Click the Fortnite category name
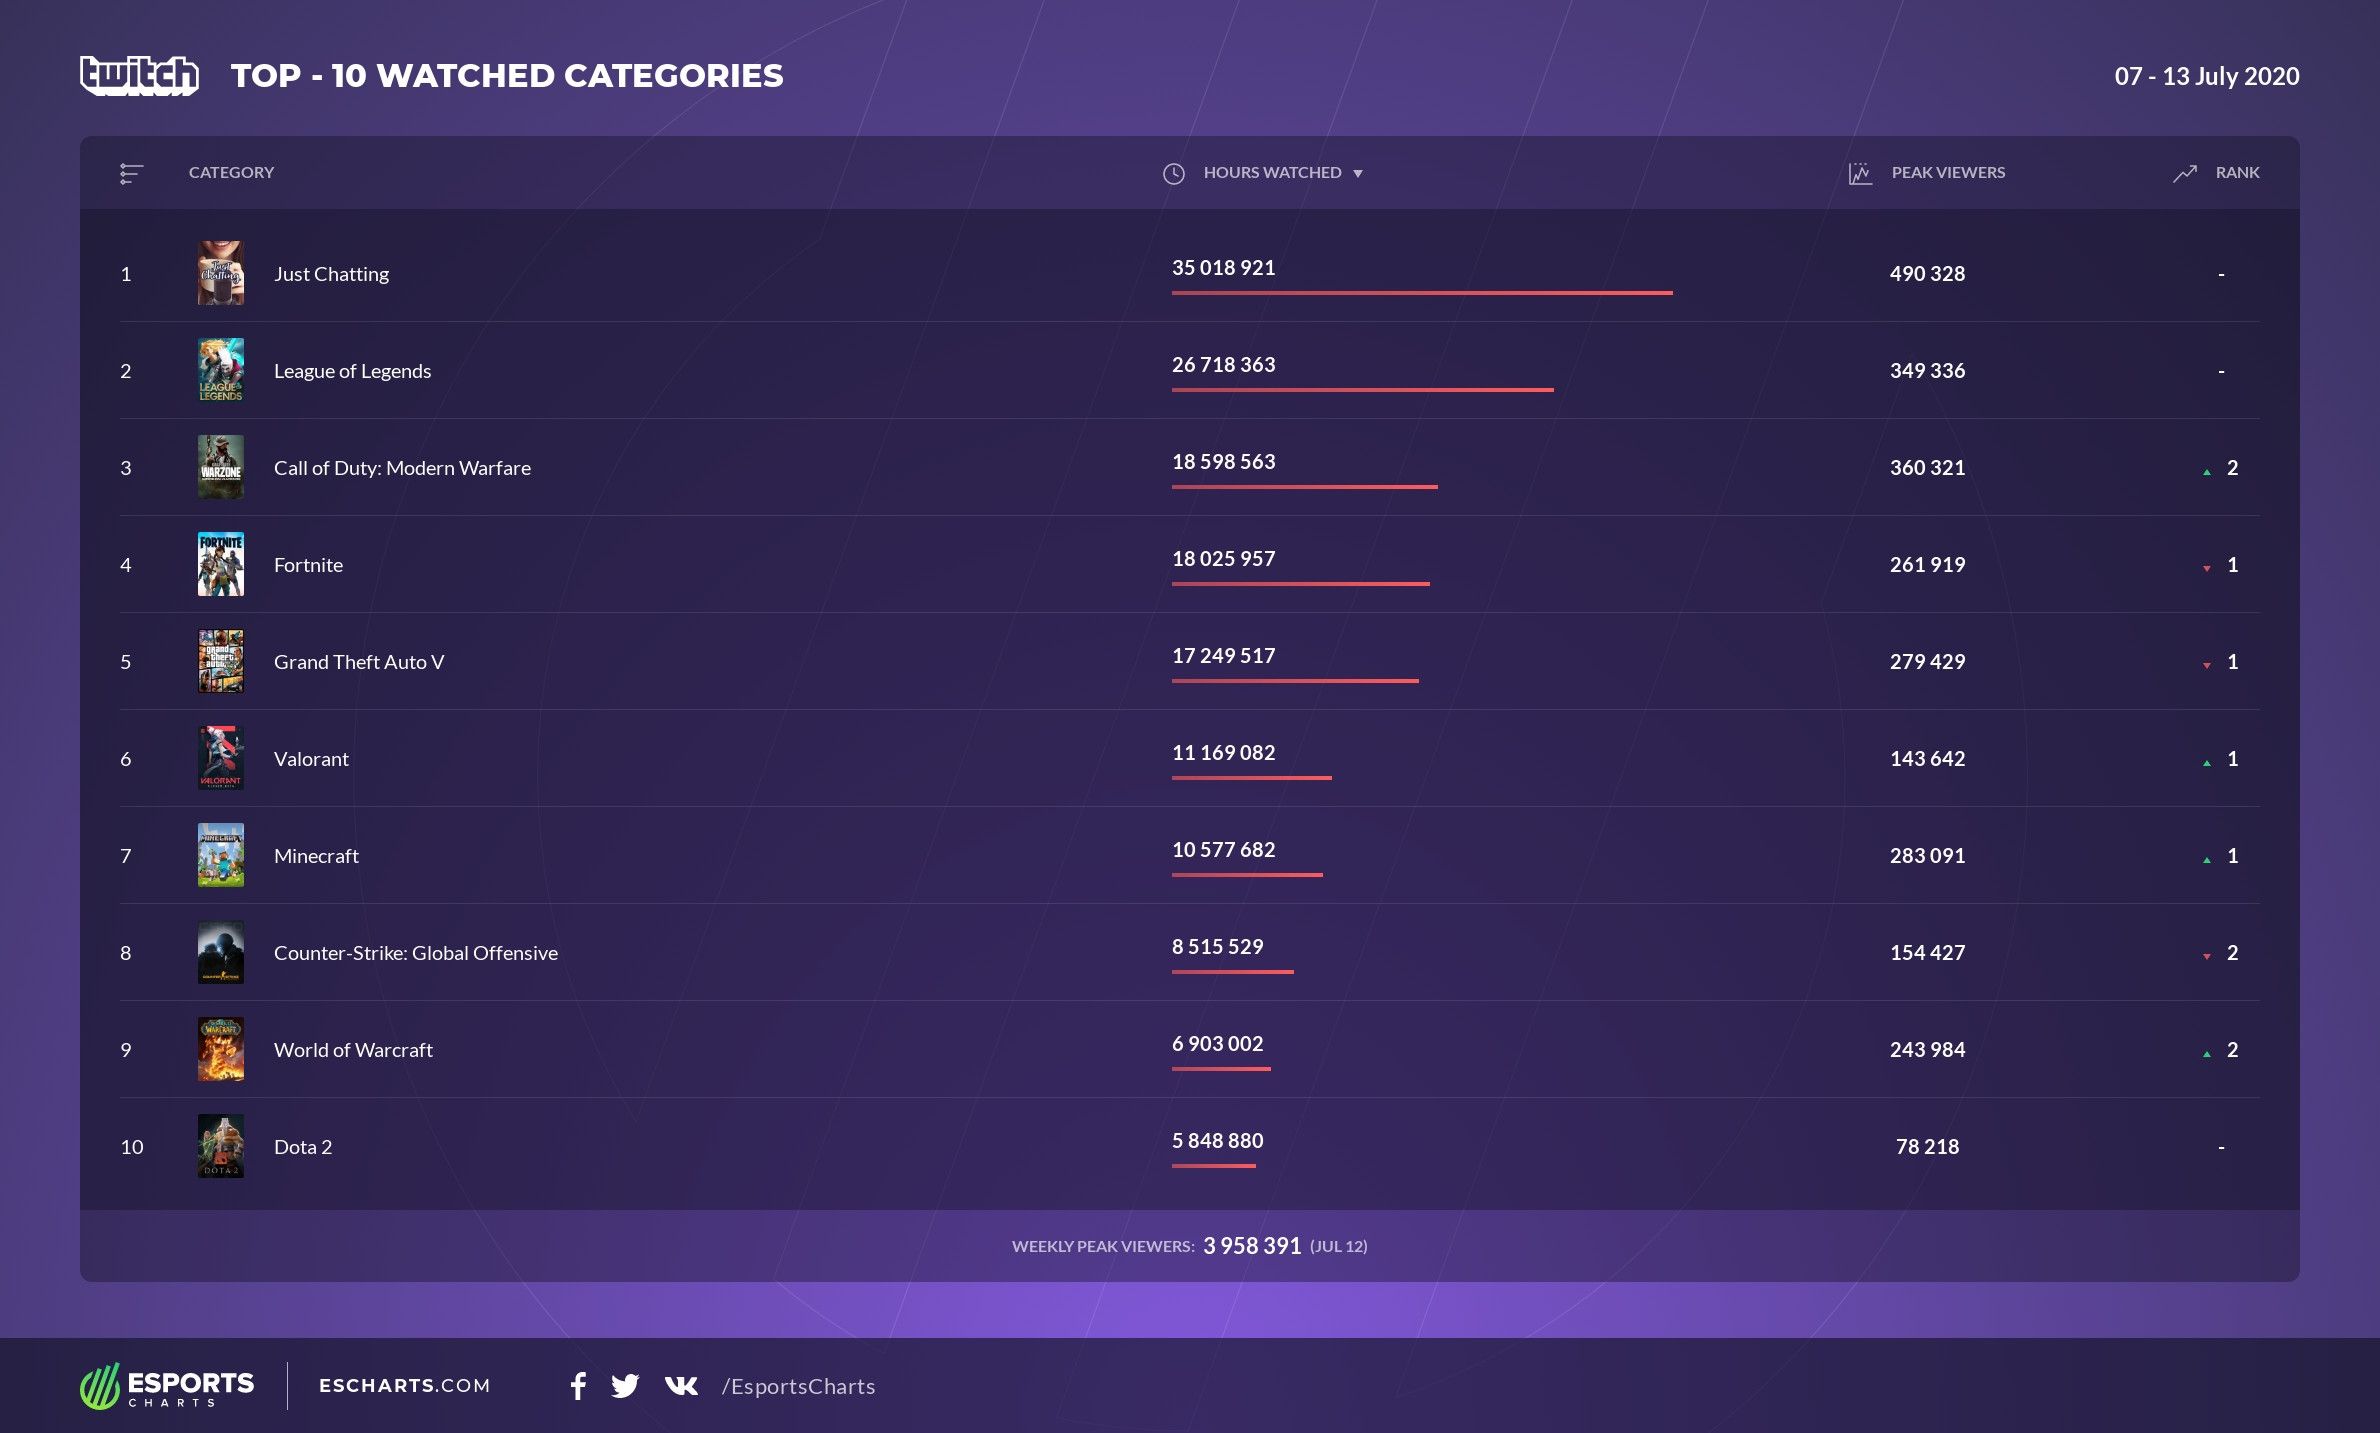 (308, 565)
